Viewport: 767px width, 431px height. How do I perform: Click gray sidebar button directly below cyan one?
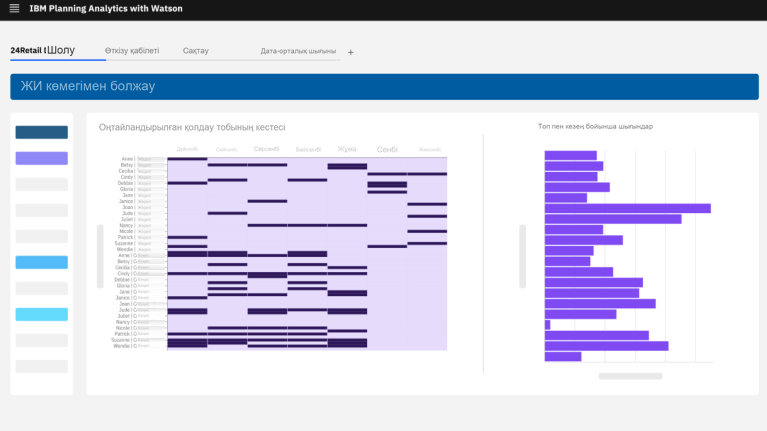[x=42, y=340]
